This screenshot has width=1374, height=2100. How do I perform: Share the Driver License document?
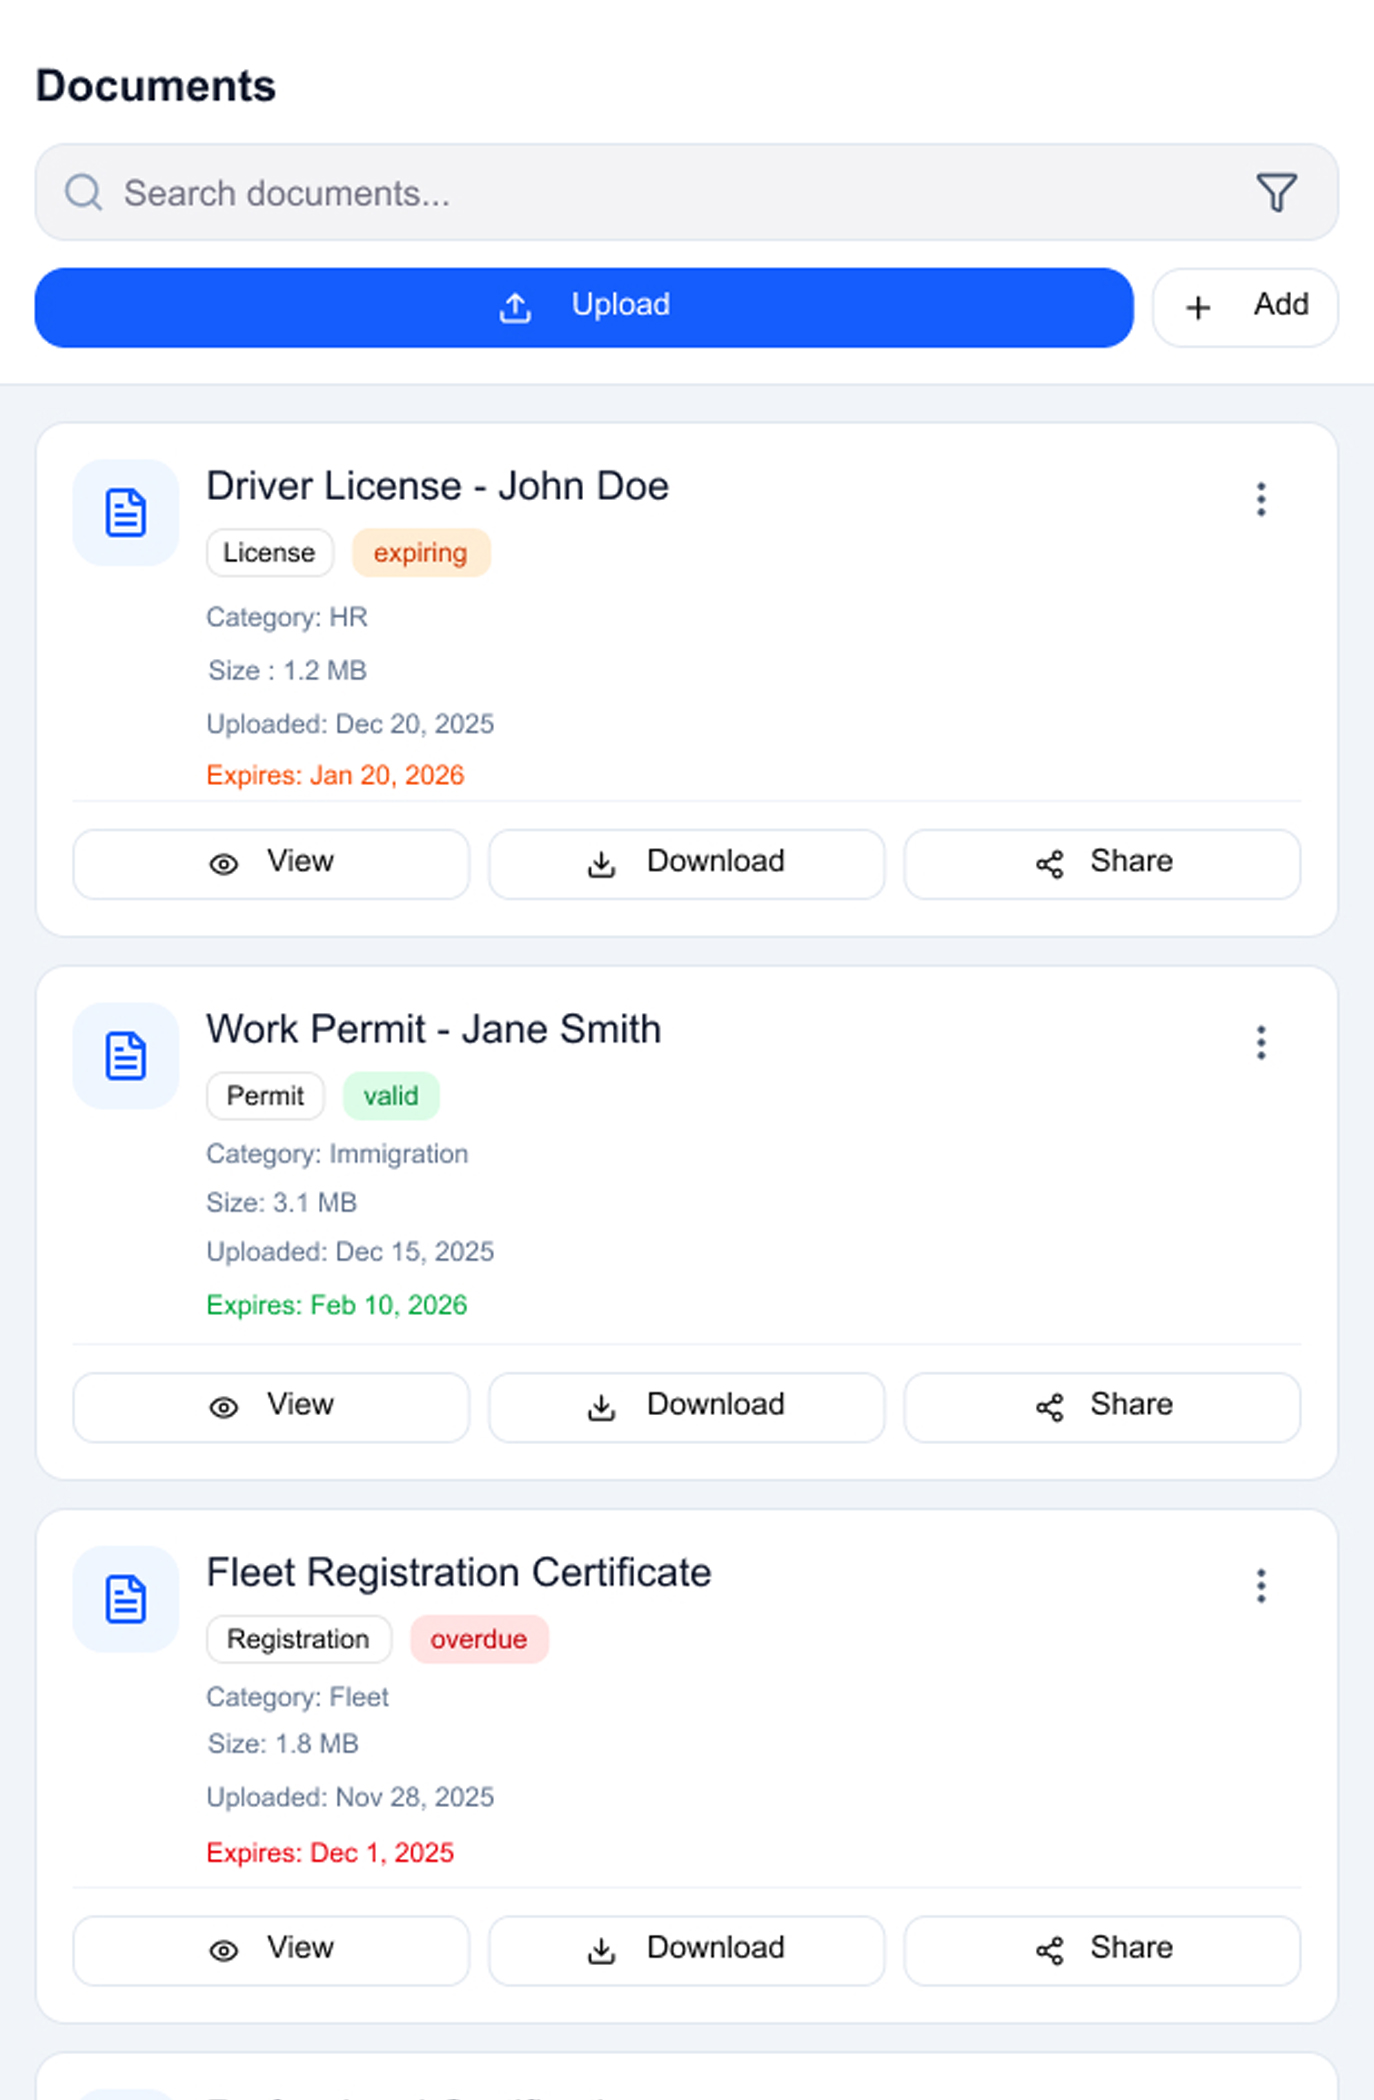1102,863
